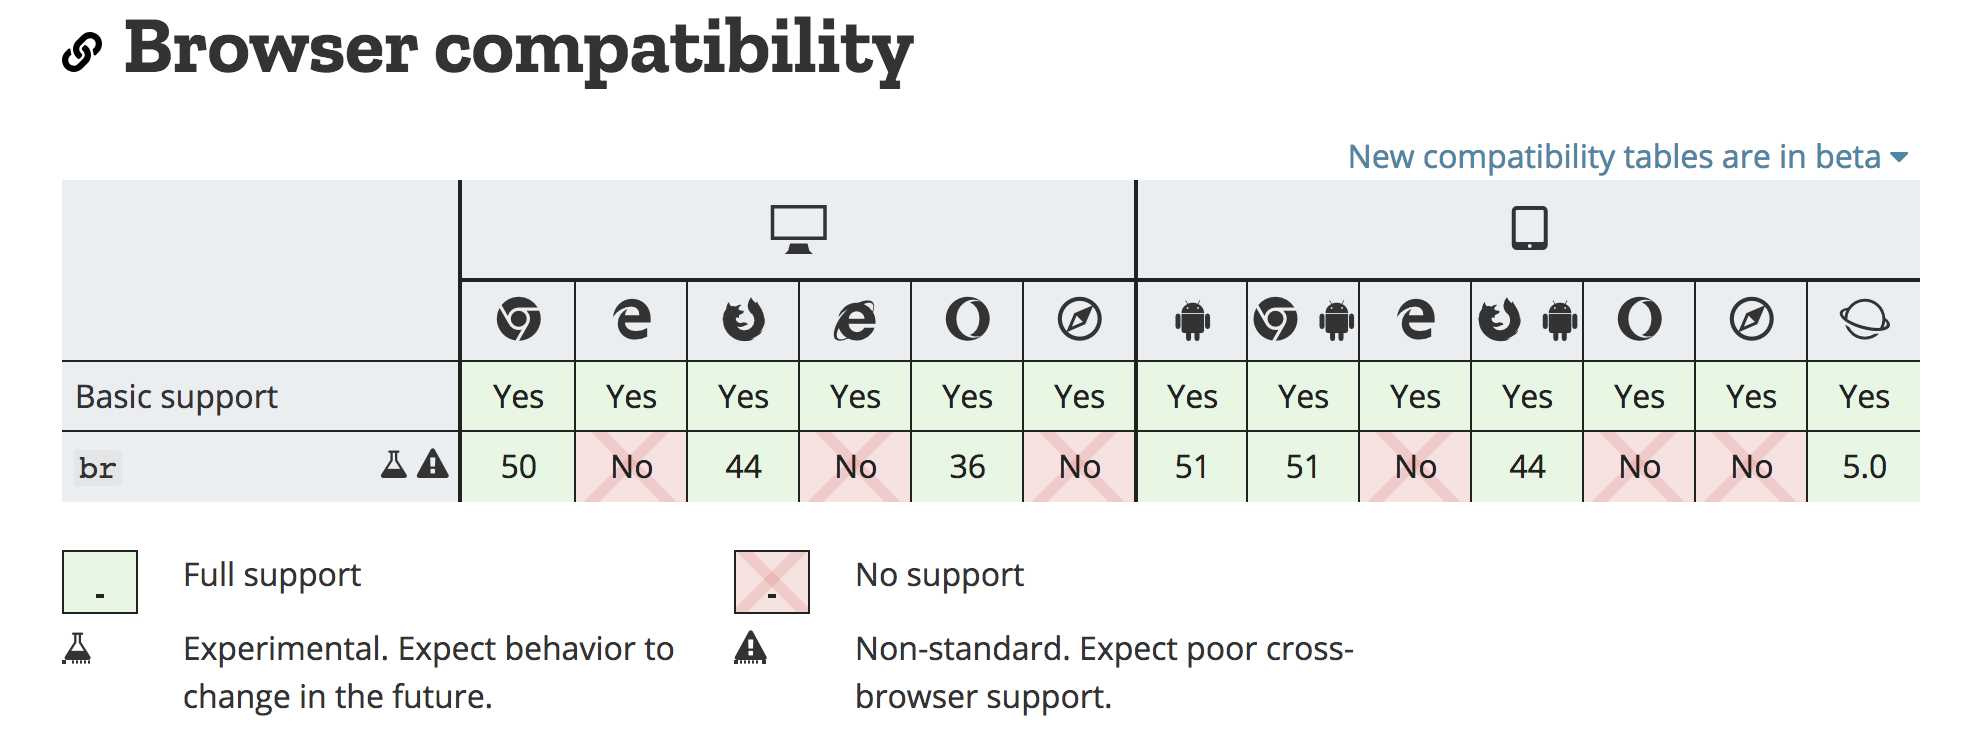Image resolution: width=1966 pixels, height=756 pixels.
Task: Click the desktop Opera browser icon
Action: tap(967, 320)
